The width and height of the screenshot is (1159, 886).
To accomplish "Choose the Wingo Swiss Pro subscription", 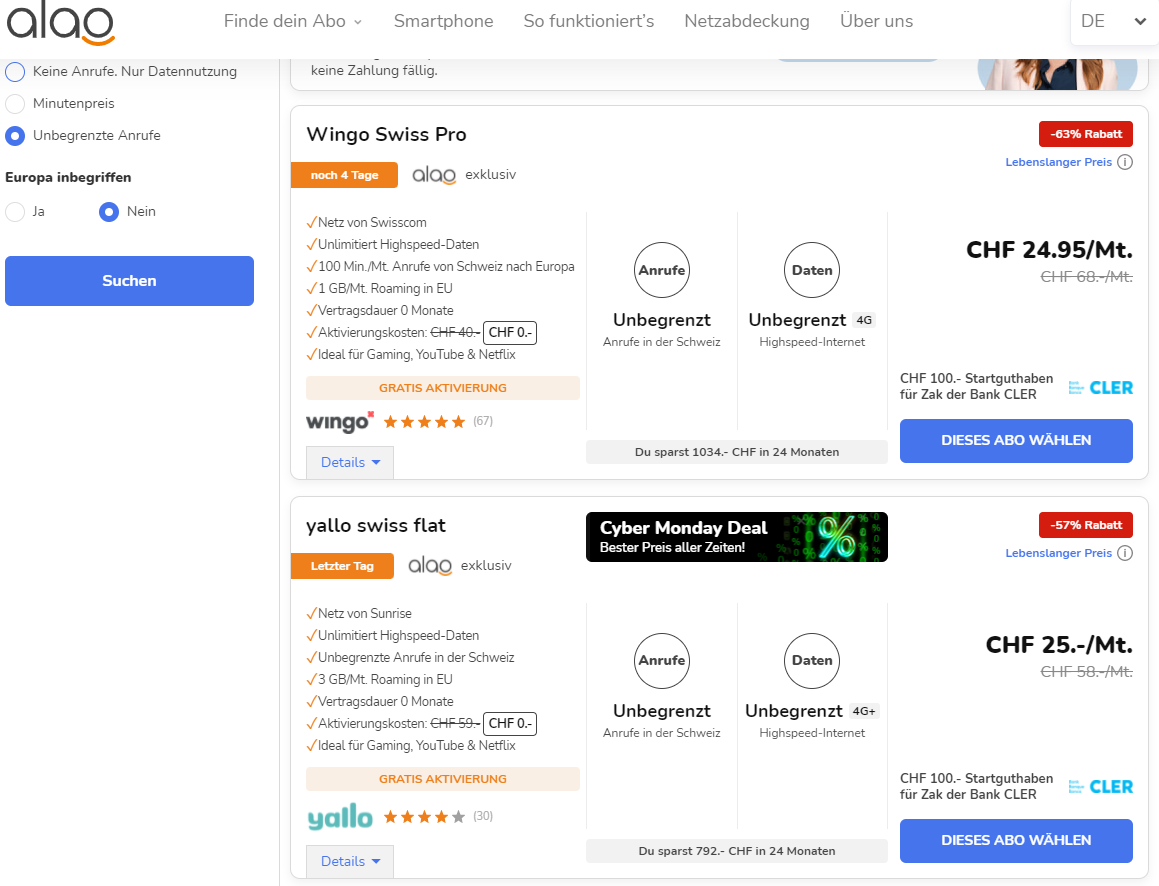I will click(x=1016, y=440).
